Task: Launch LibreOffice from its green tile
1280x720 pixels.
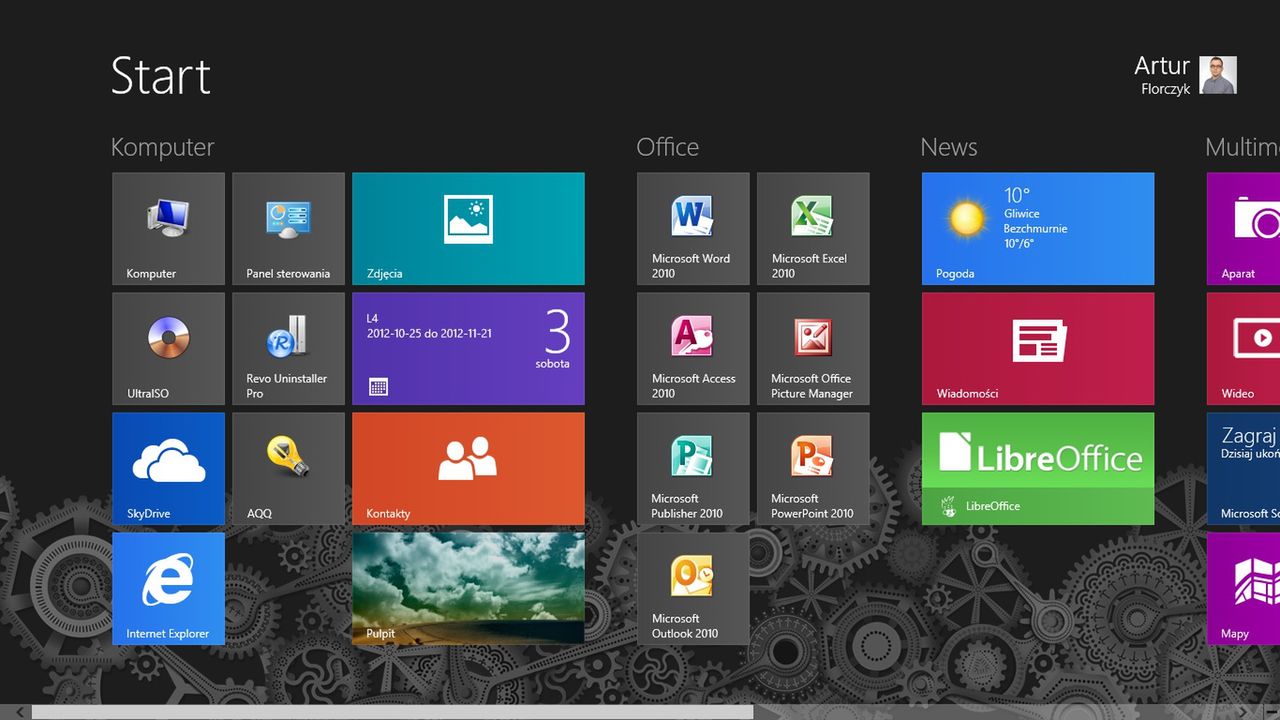Action: (x=1038, y=469)
